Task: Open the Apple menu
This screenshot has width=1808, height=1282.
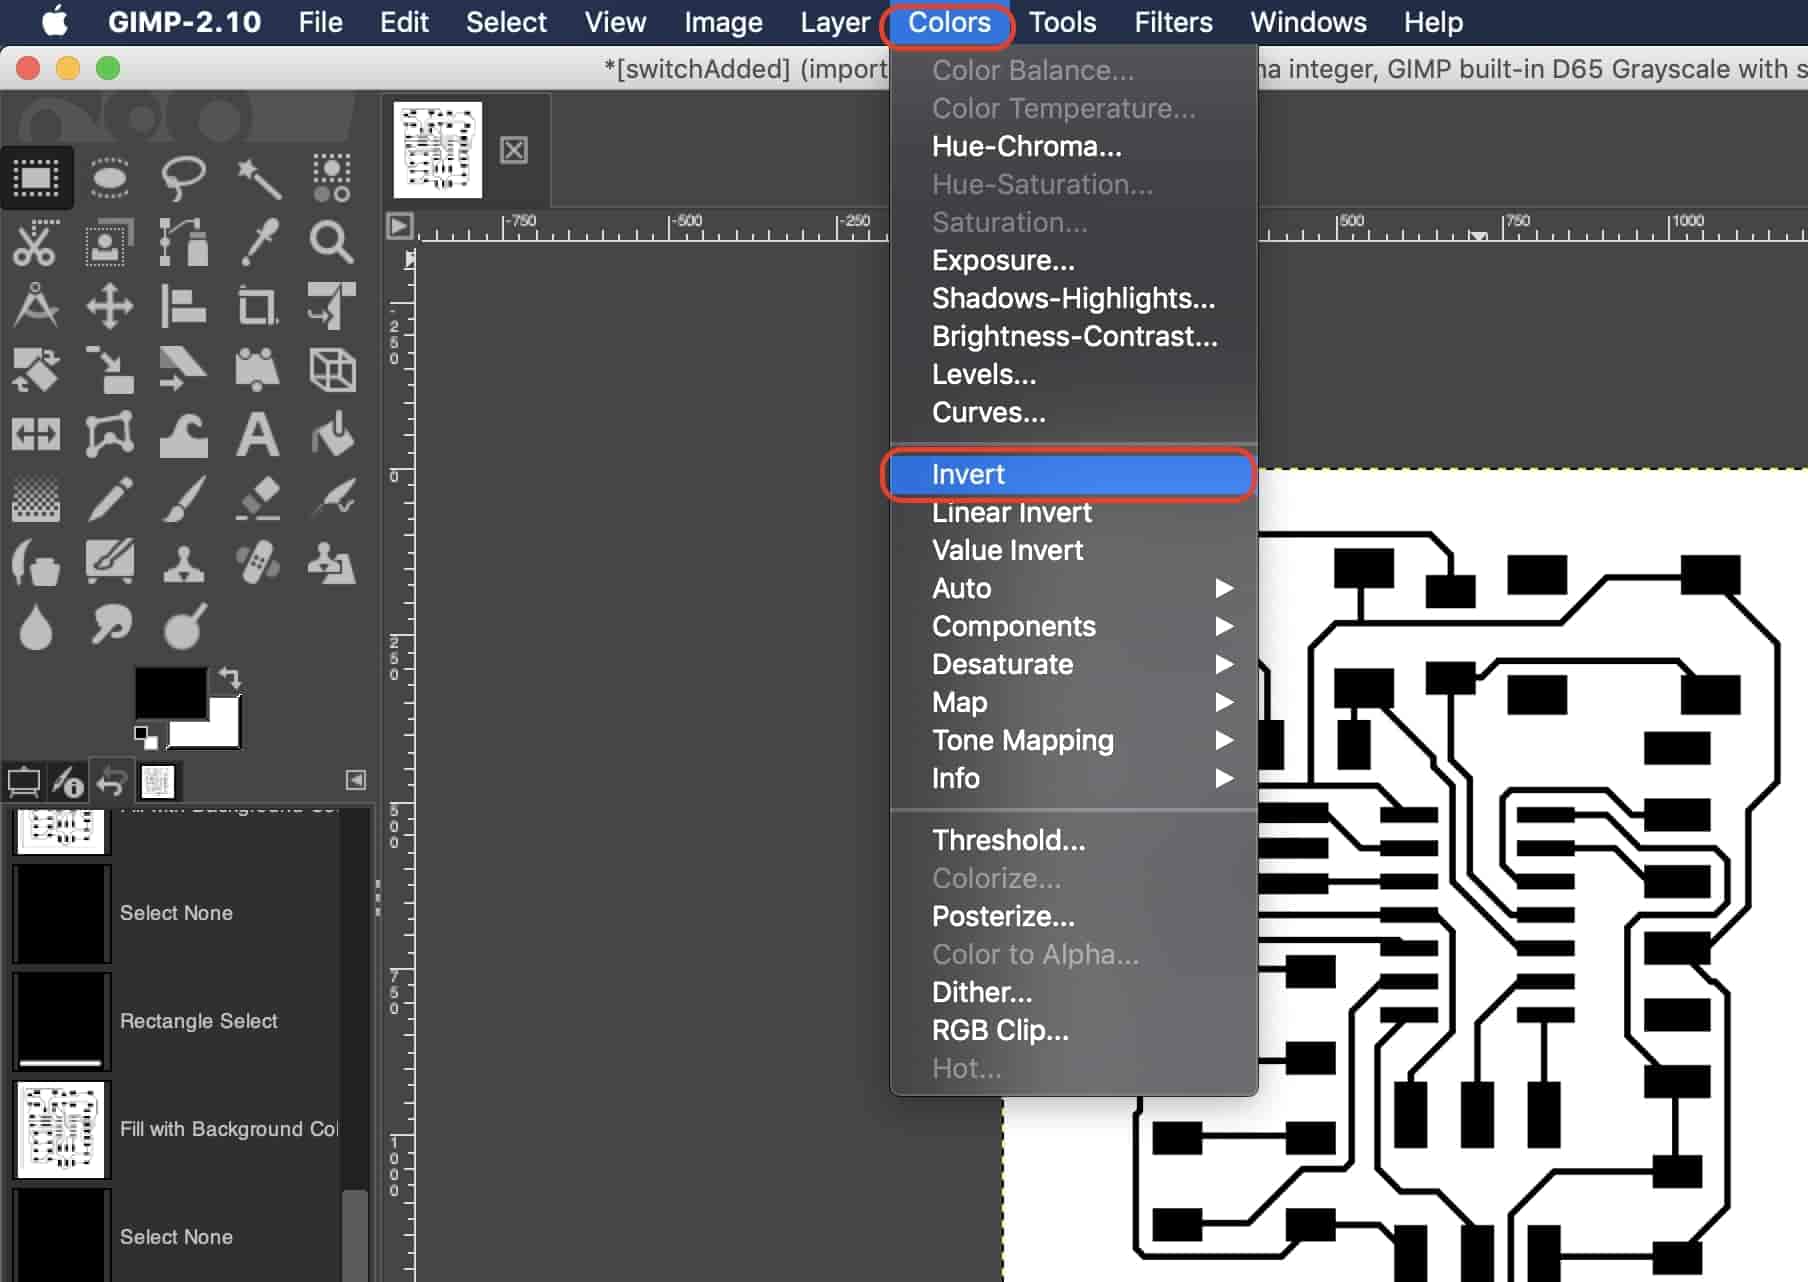Action: tap(54, 21)
